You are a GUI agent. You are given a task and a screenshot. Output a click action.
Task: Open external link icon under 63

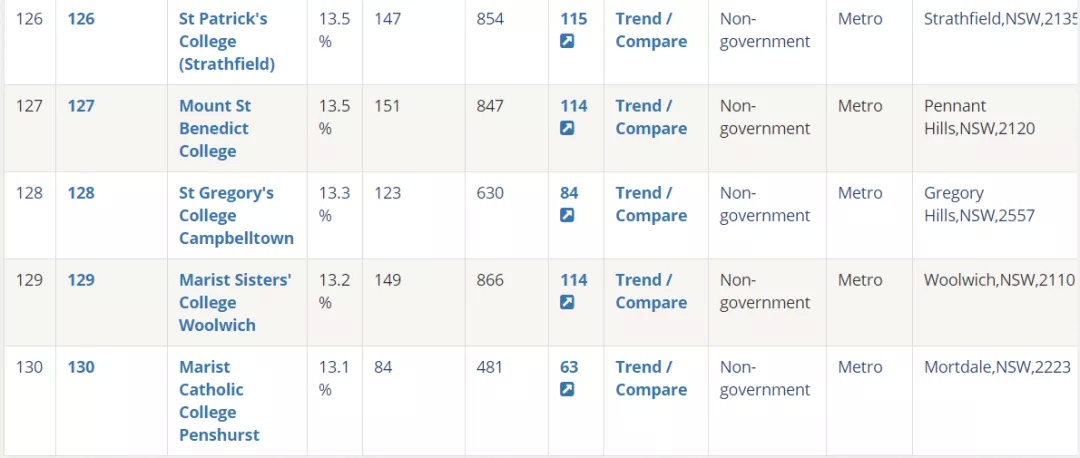(567, 389)
